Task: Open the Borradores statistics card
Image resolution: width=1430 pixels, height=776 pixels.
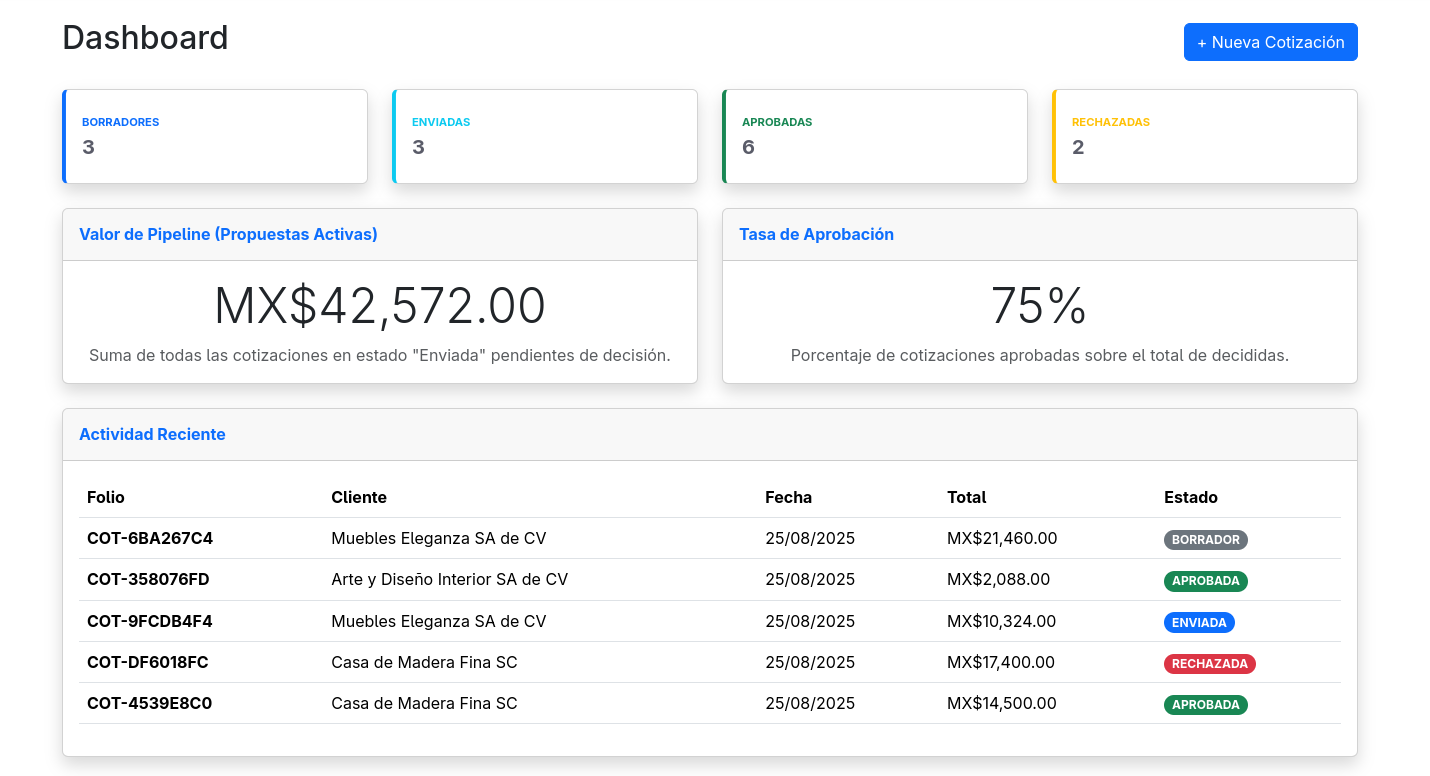Action: point(214,136)
